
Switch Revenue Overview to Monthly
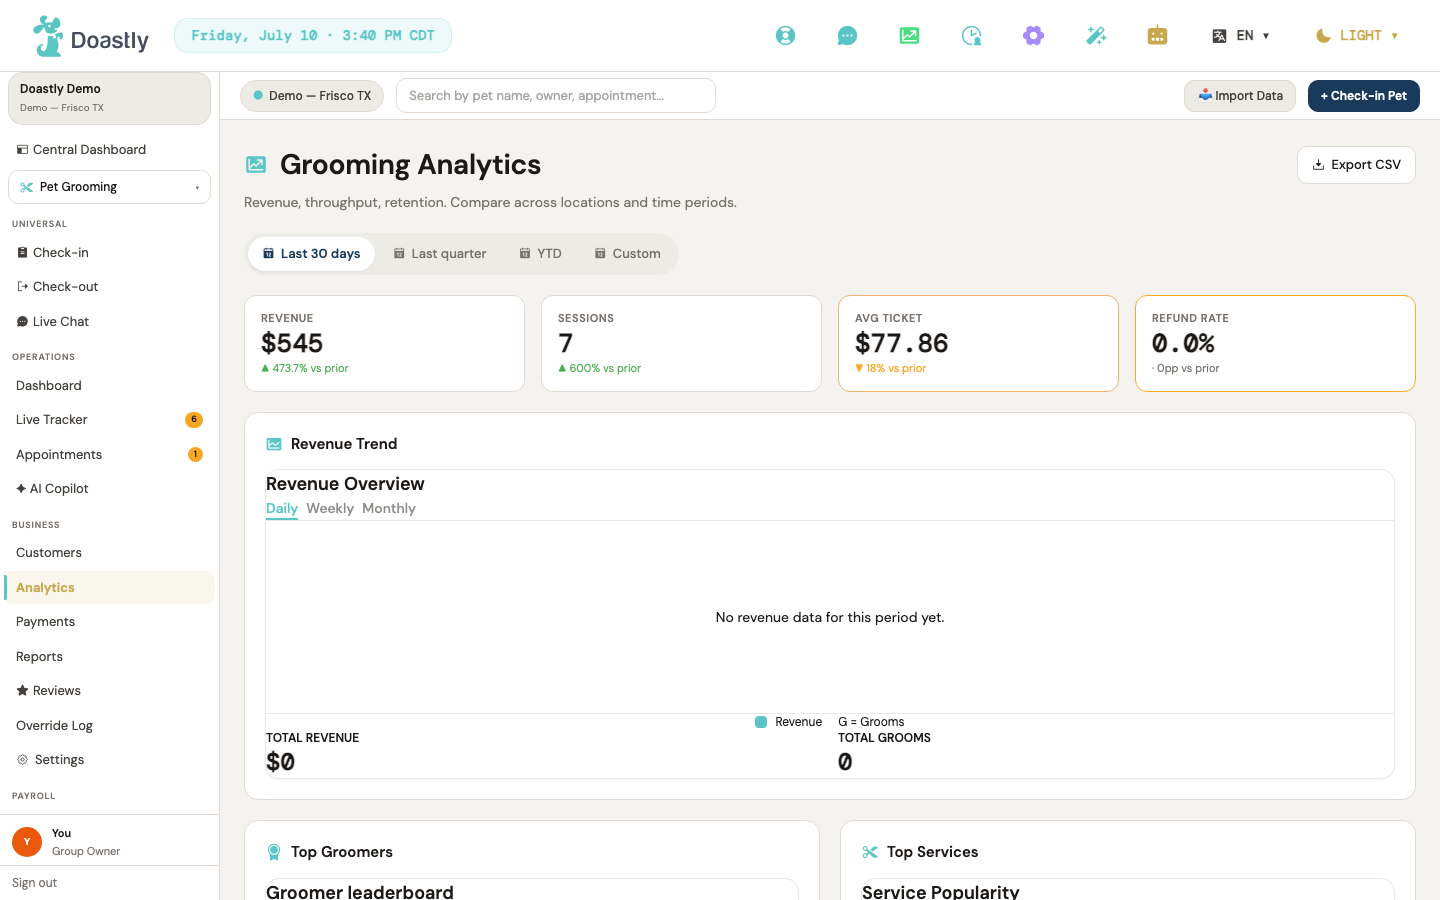(389, 509)
